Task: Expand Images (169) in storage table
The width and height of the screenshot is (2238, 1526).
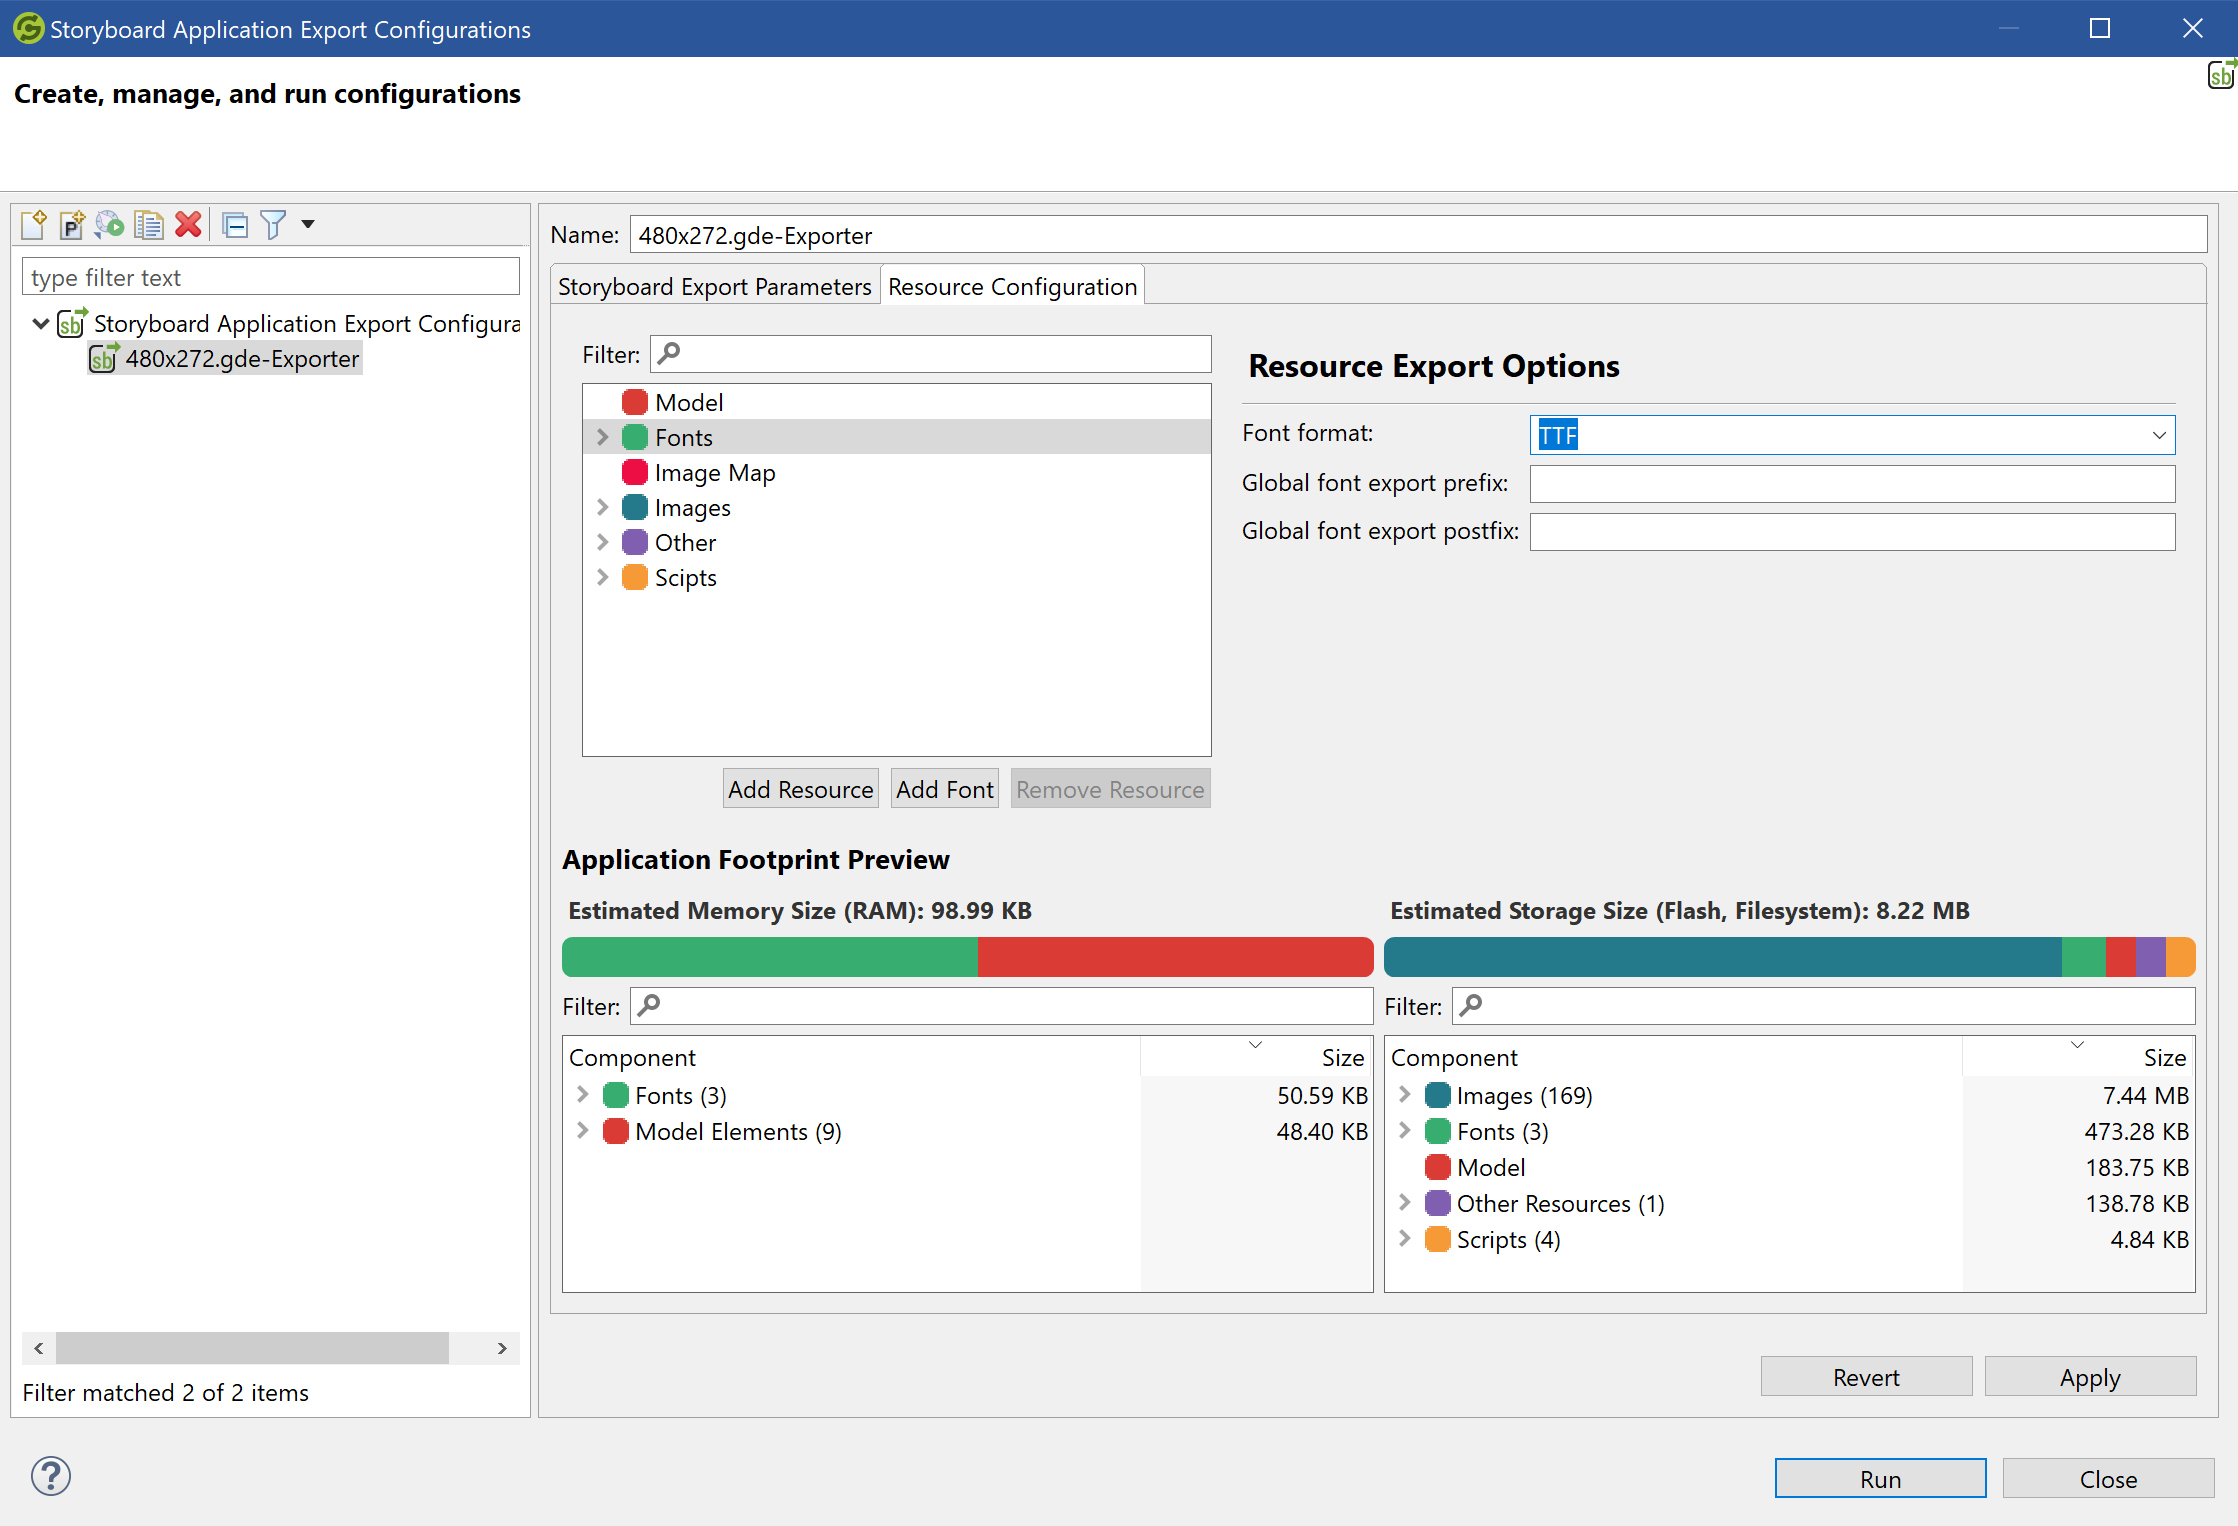Action: click(1405, 1095)
